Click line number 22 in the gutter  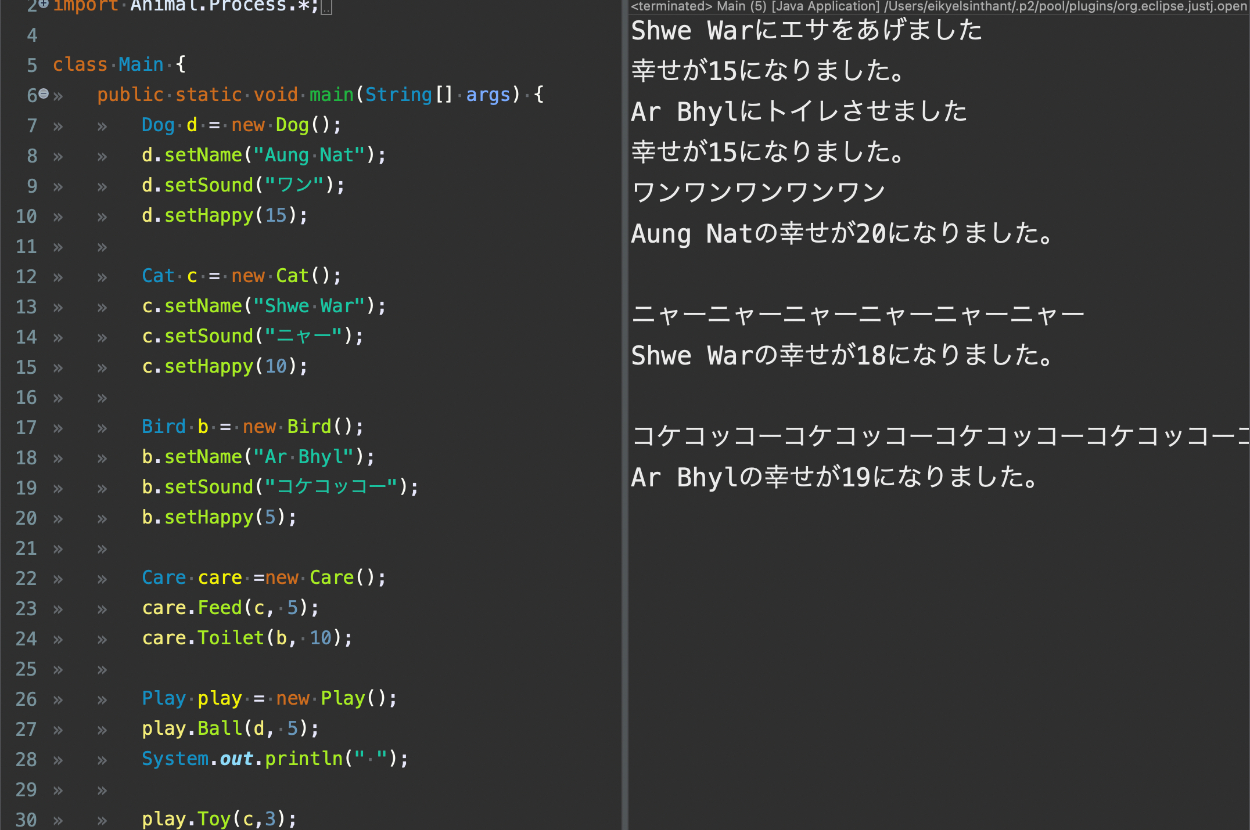(x=26, y=578)
